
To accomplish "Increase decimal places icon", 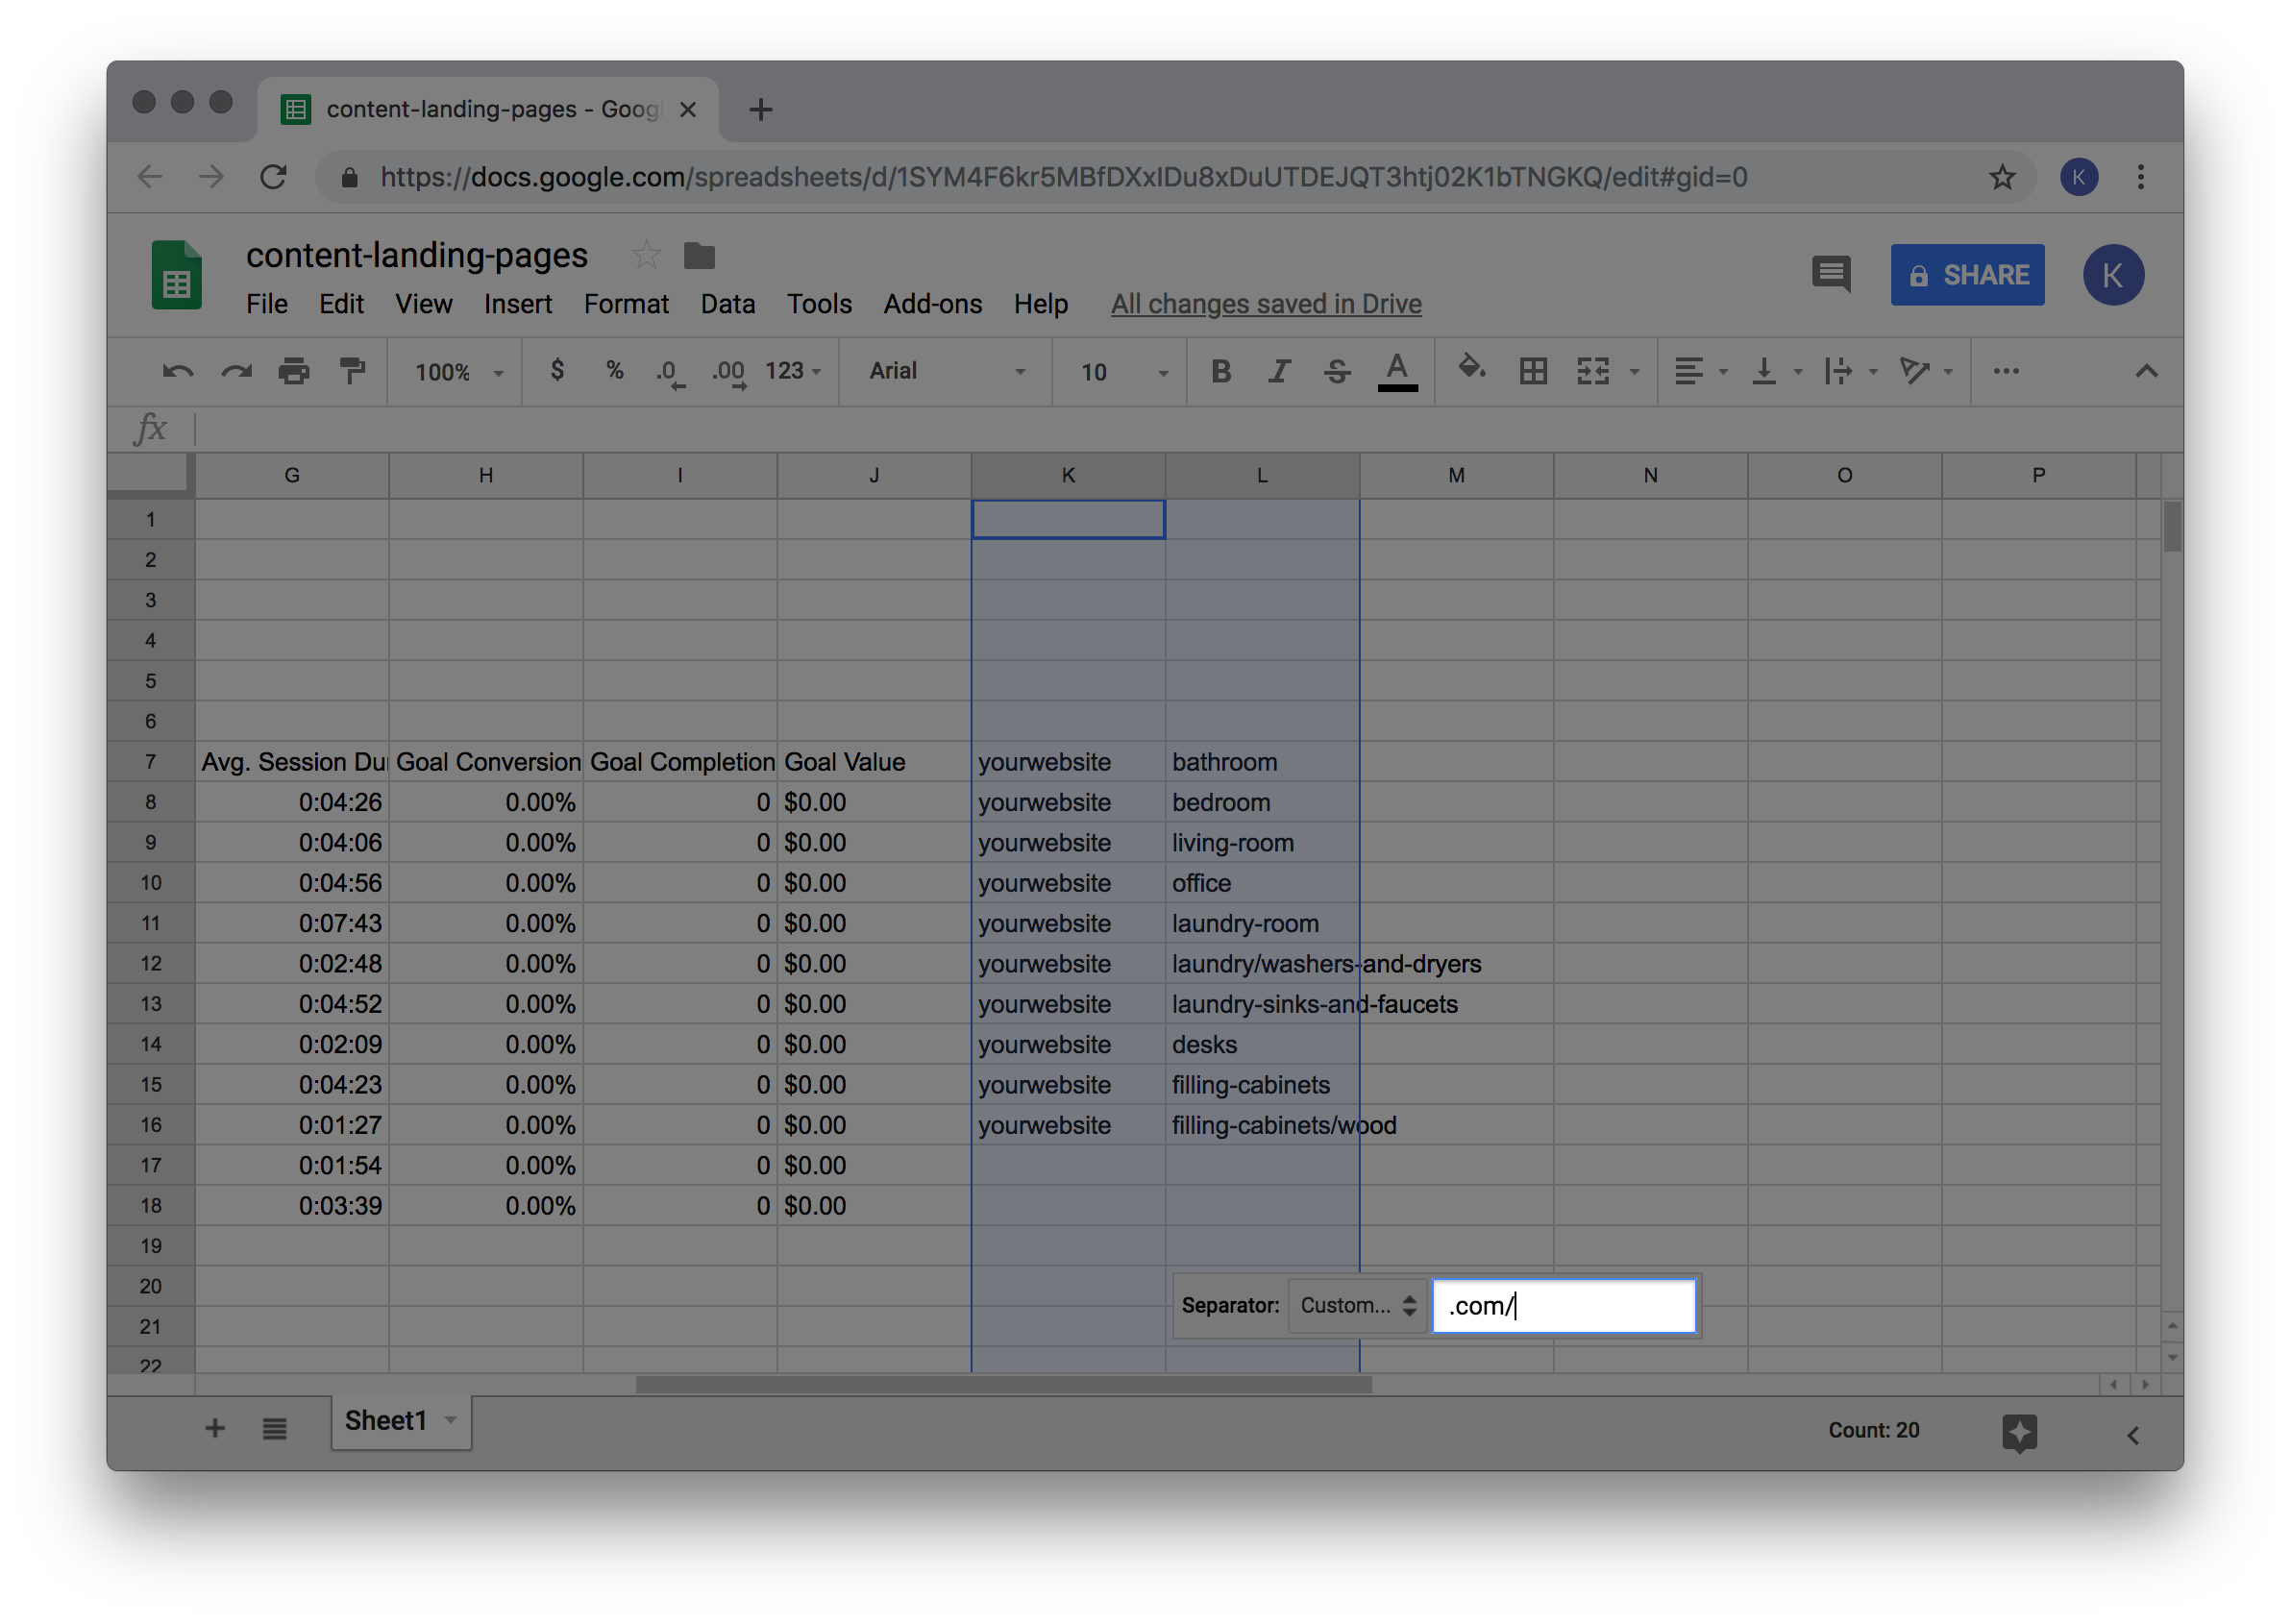I will (x=729, y=373).
